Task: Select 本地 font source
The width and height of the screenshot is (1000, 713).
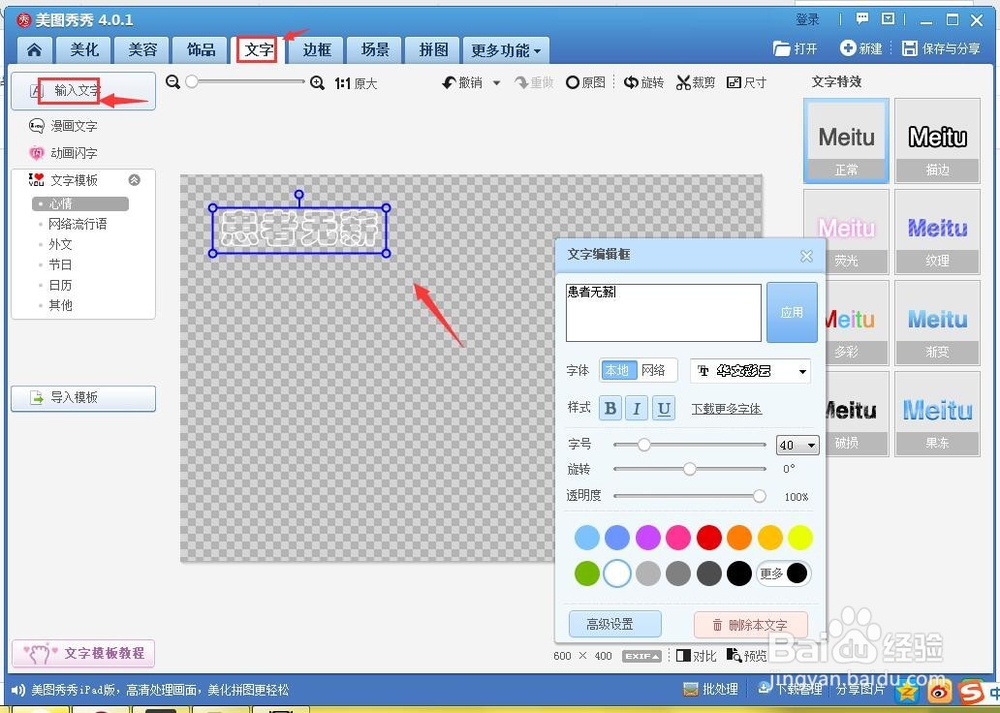Action: point(617,371)
